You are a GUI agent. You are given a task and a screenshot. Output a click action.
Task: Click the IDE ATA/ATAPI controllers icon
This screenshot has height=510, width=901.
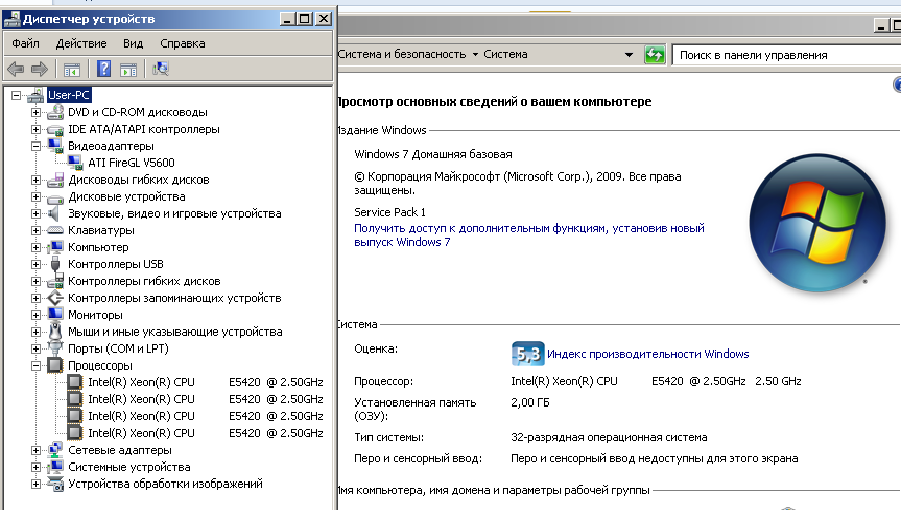55,129
